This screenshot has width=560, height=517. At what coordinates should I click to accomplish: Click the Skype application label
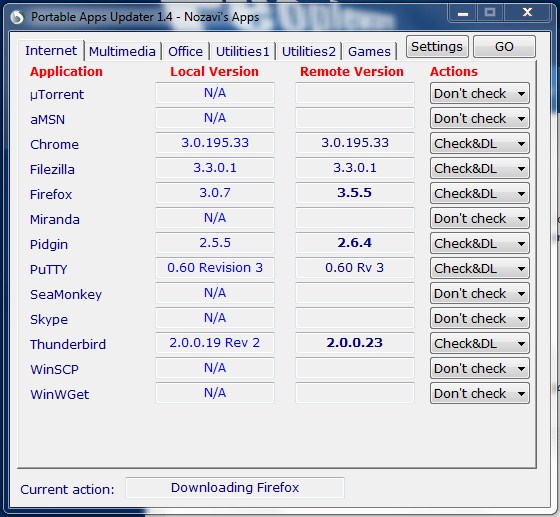pyautogui.click(x=49, y=320)
